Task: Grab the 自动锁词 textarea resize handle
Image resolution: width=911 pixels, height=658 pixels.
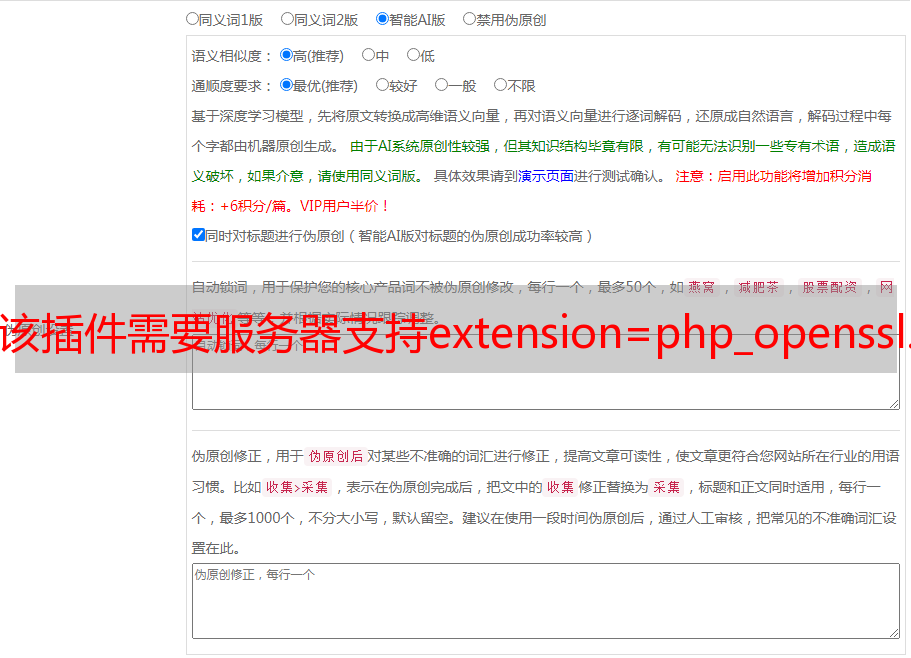Action: (894, 404)
